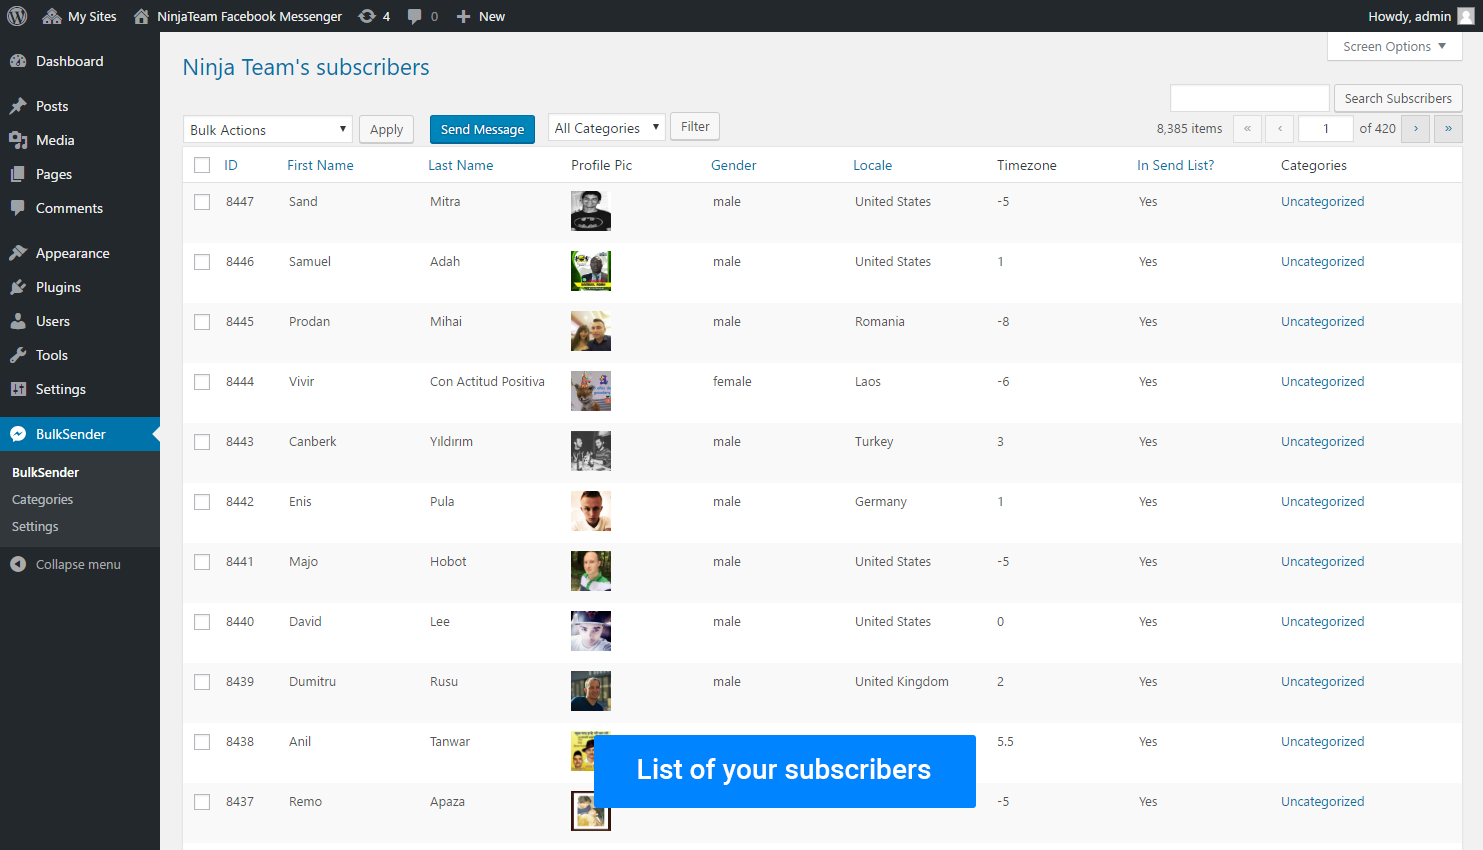Check the row for Canberk Yıldırım
The image size is (1483, 850).
202,442
